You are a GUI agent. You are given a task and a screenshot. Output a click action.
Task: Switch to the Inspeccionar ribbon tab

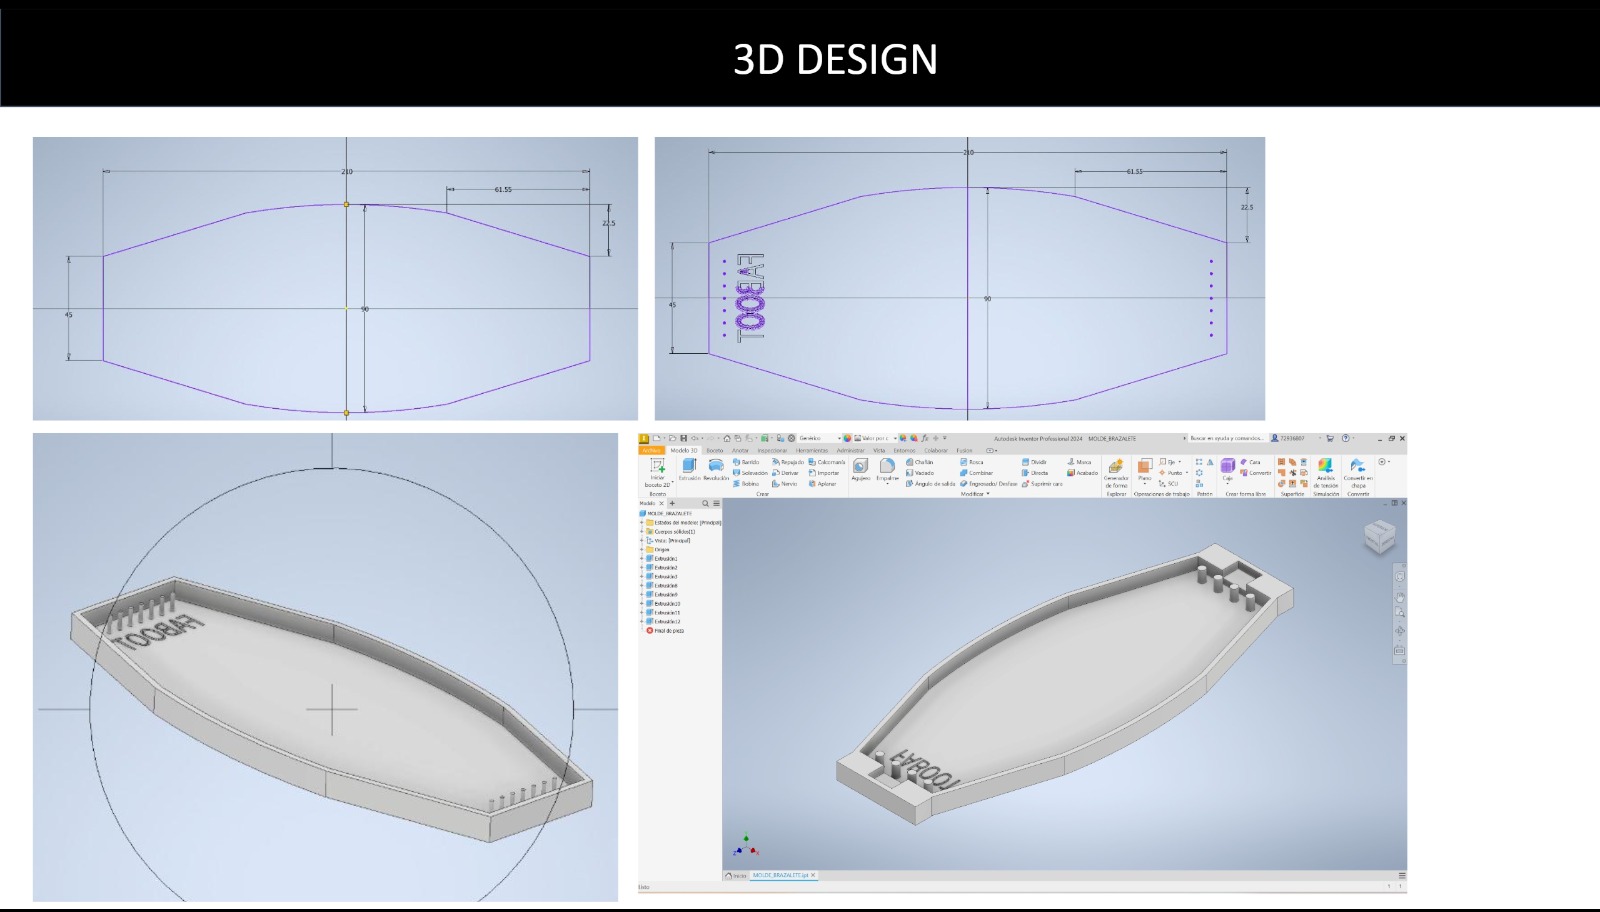tap(772, 450)
